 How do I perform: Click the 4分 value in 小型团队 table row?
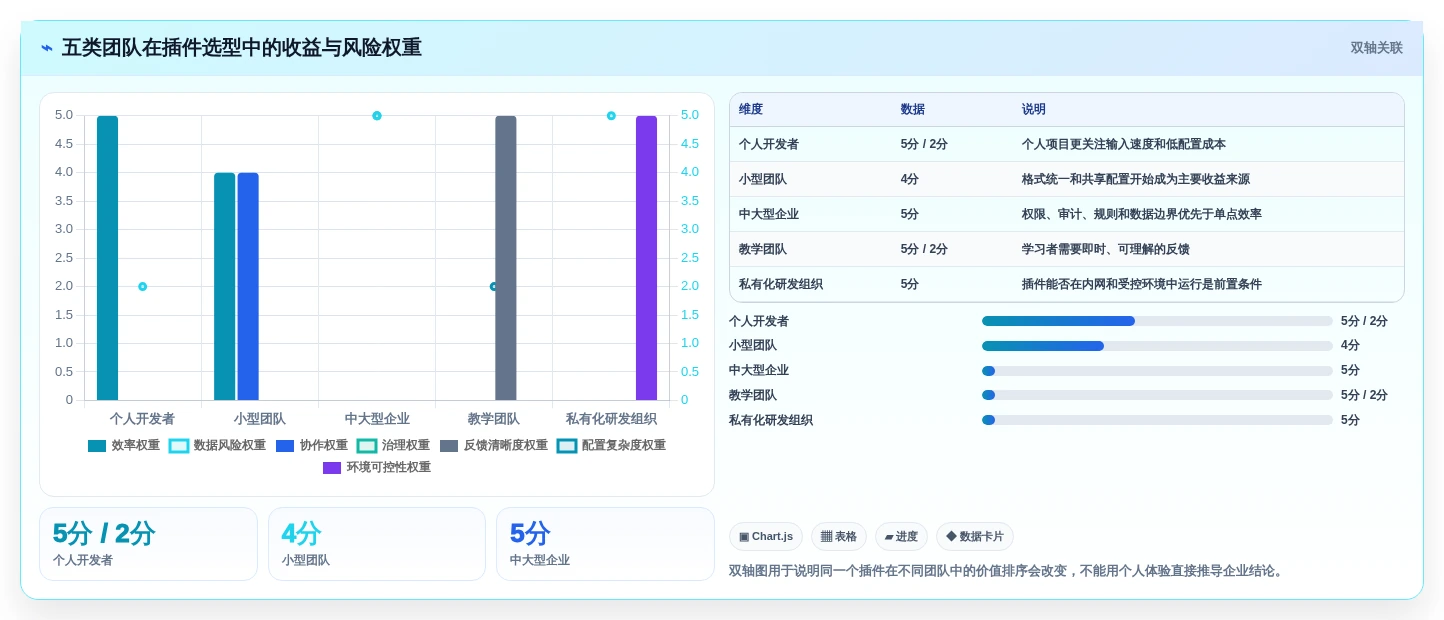910,179
